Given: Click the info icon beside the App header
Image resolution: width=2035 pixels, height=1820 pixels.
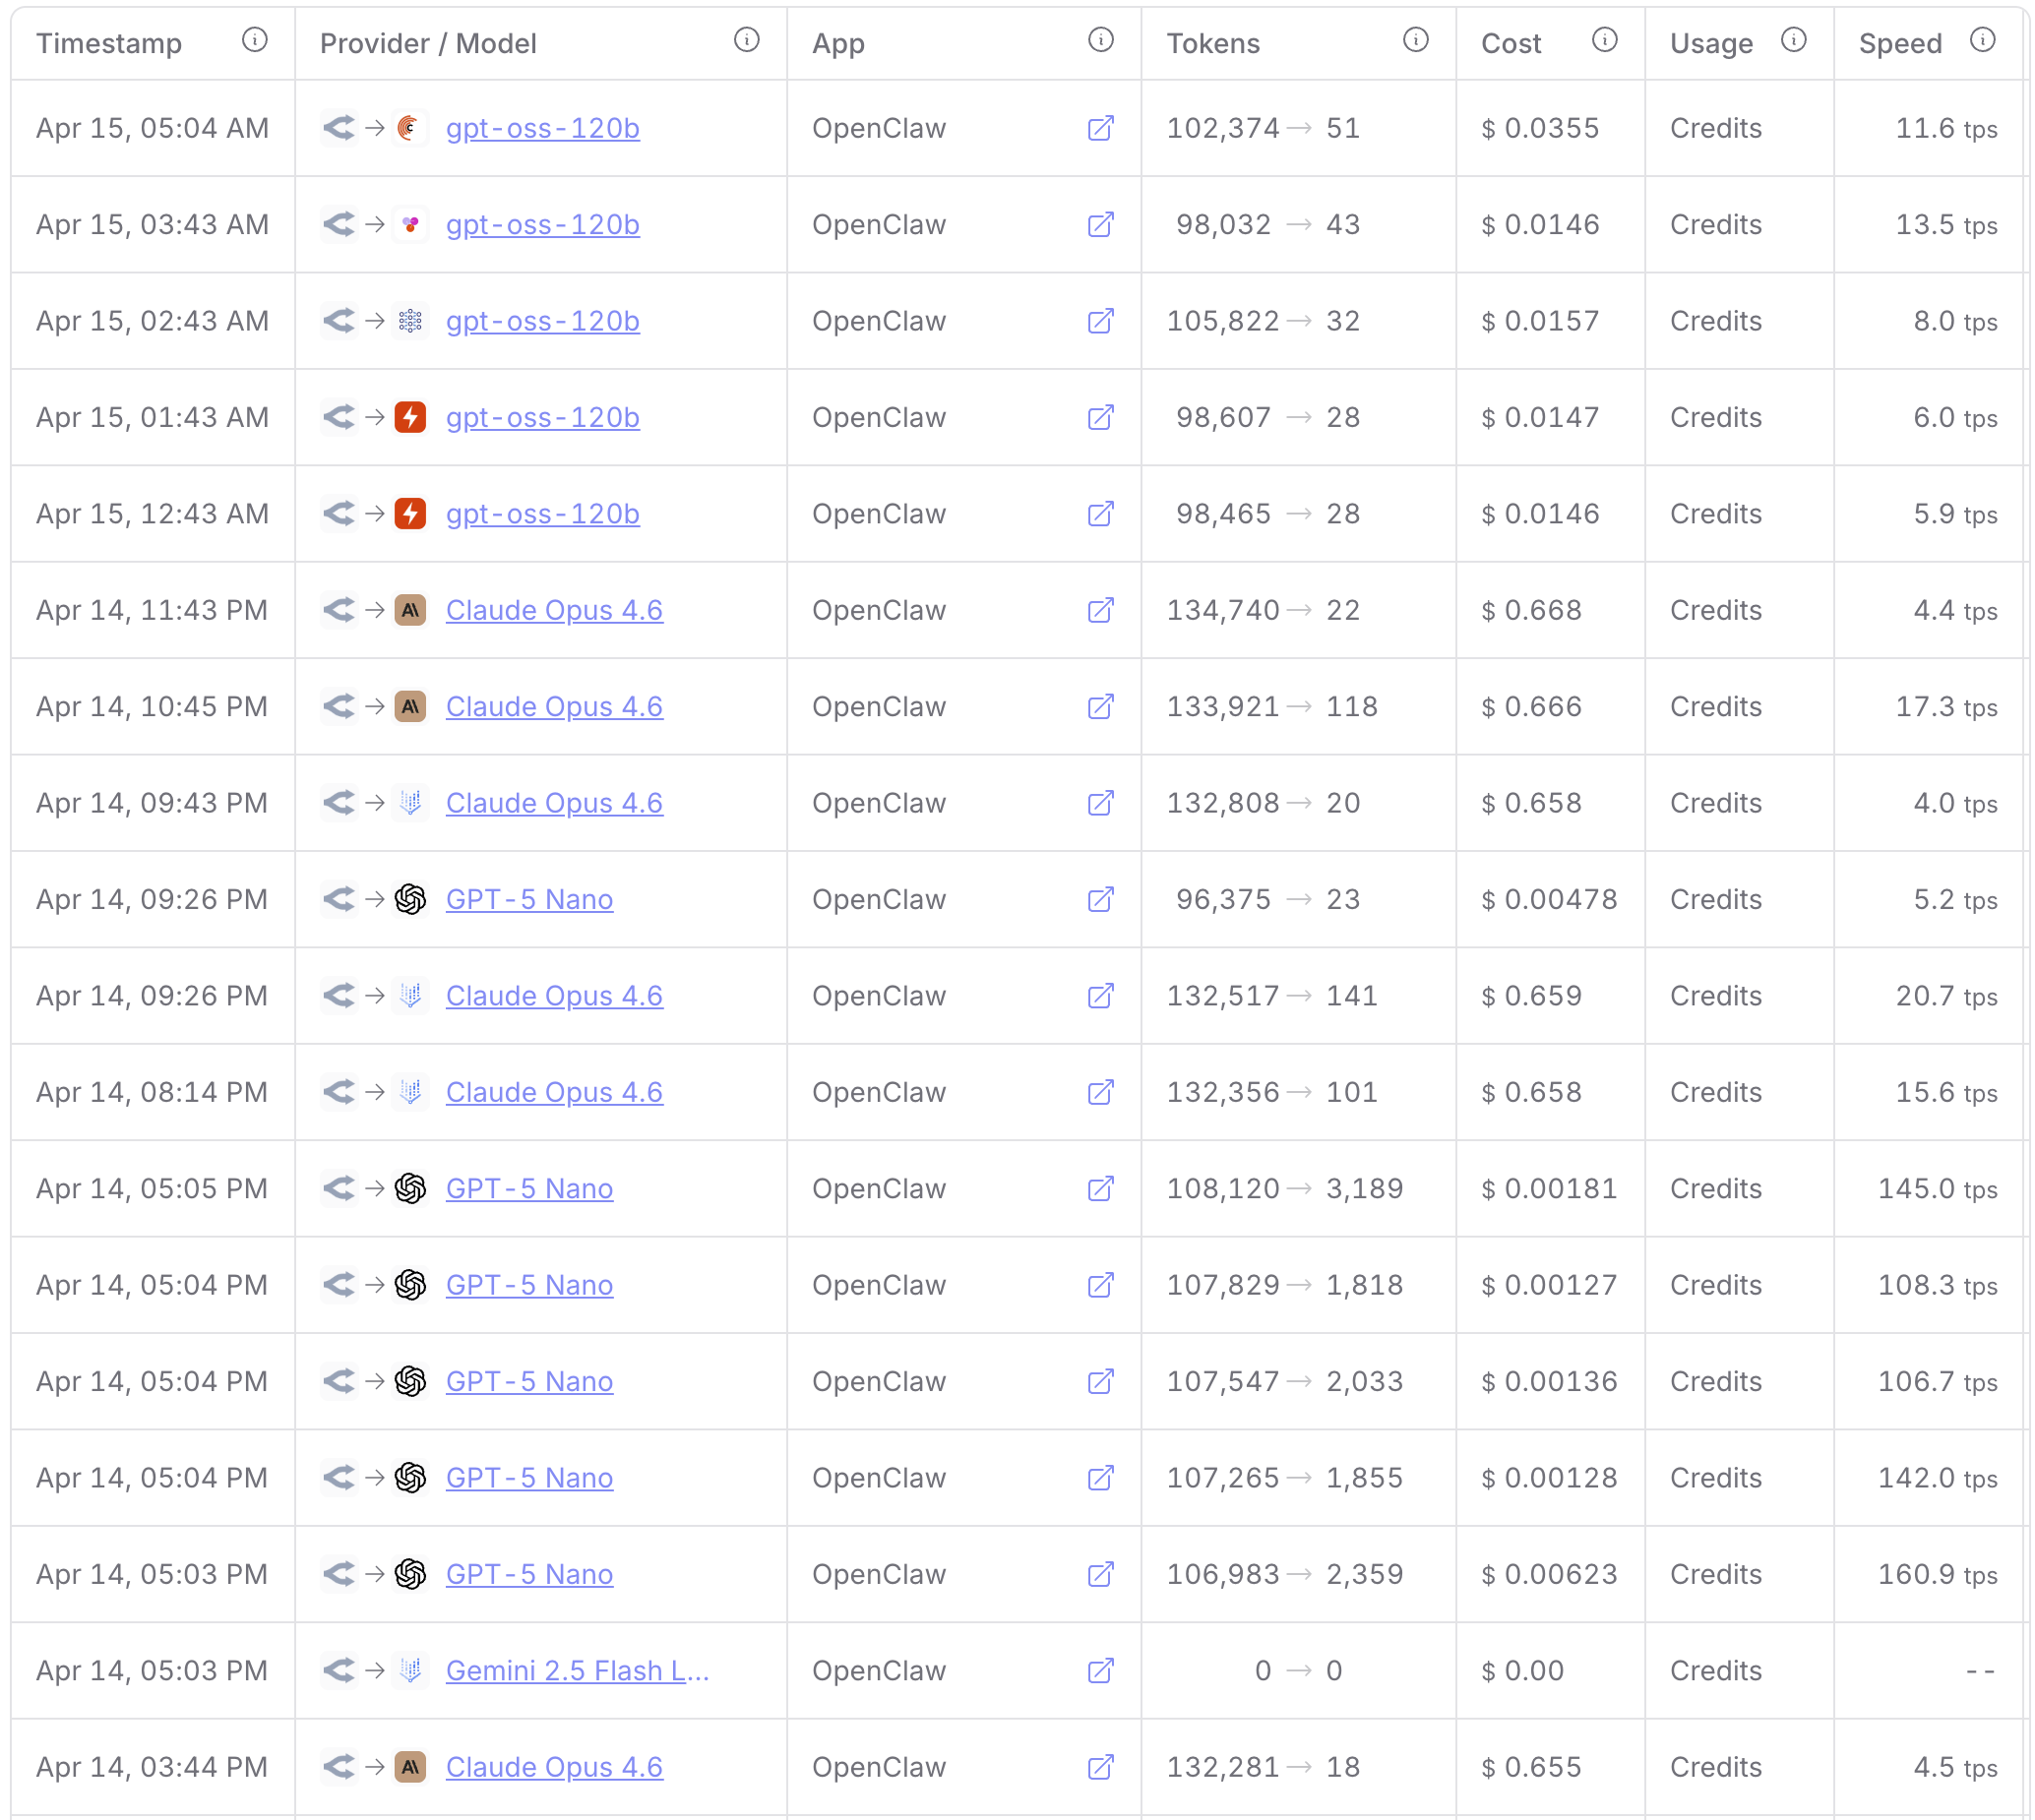Looking at the screenshot, I should [1101, 40].
